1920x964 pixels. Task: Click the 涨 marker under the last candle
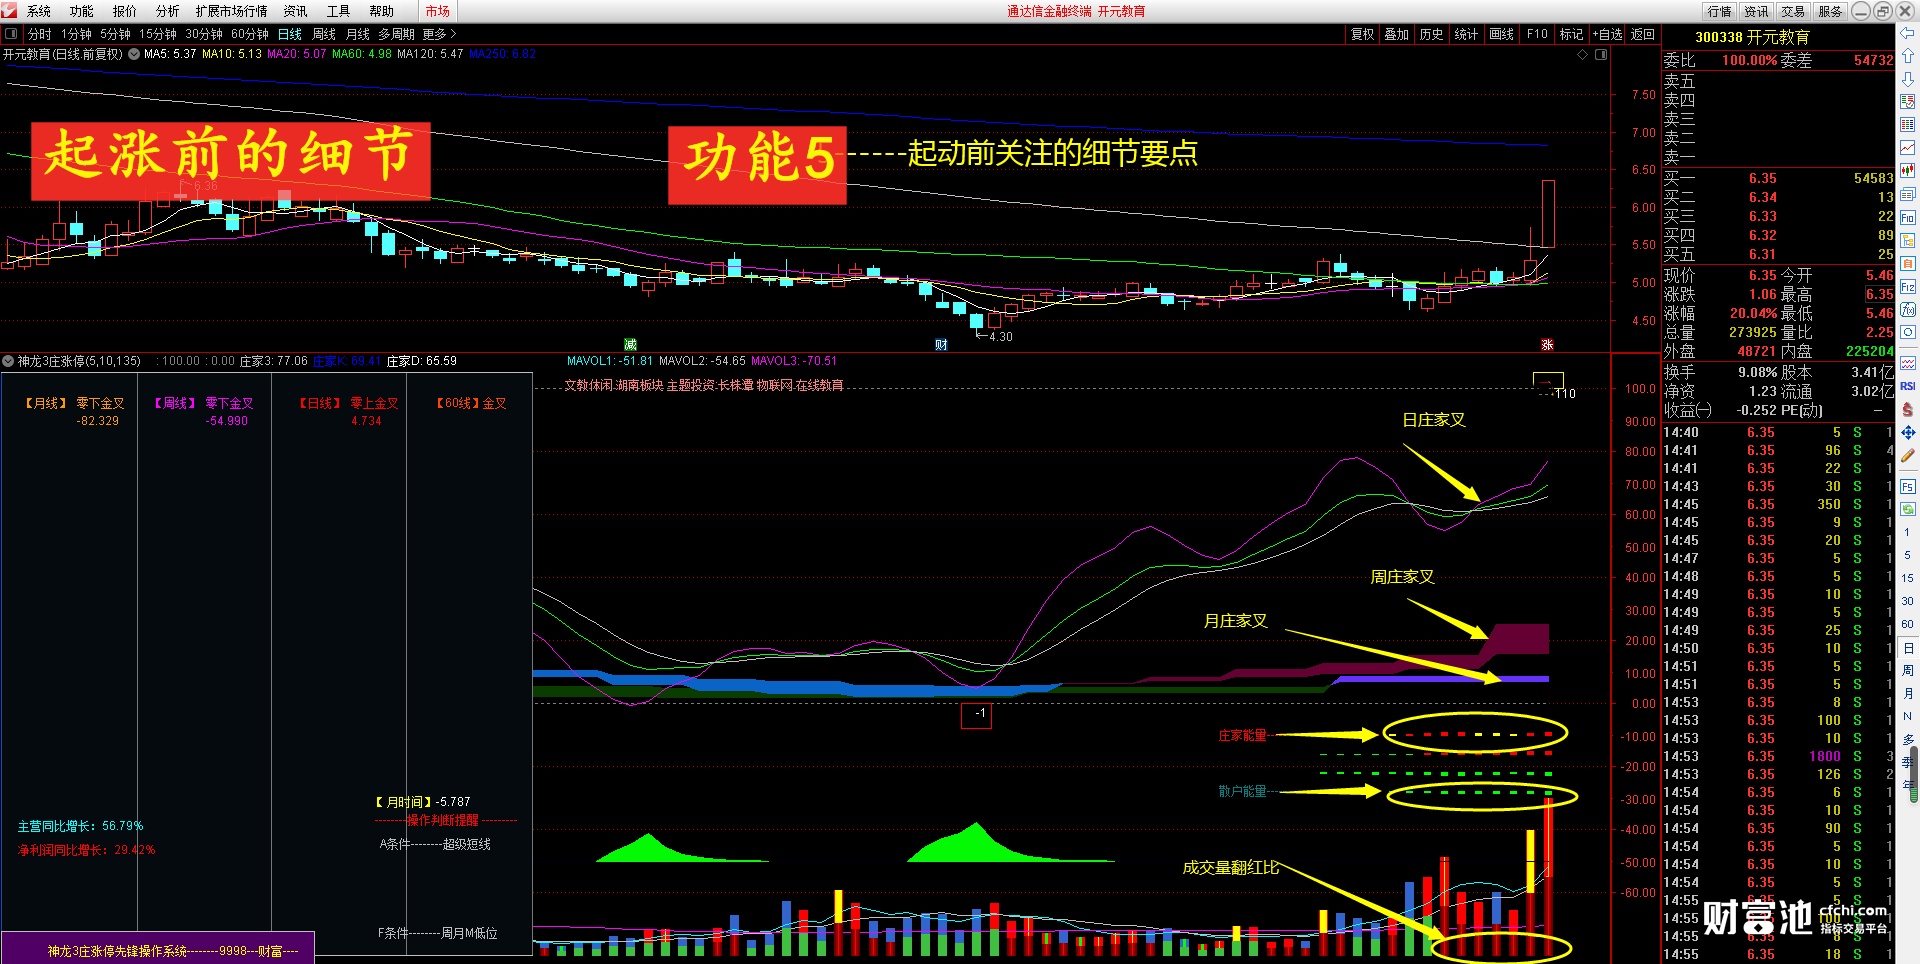coord(1547,345)
